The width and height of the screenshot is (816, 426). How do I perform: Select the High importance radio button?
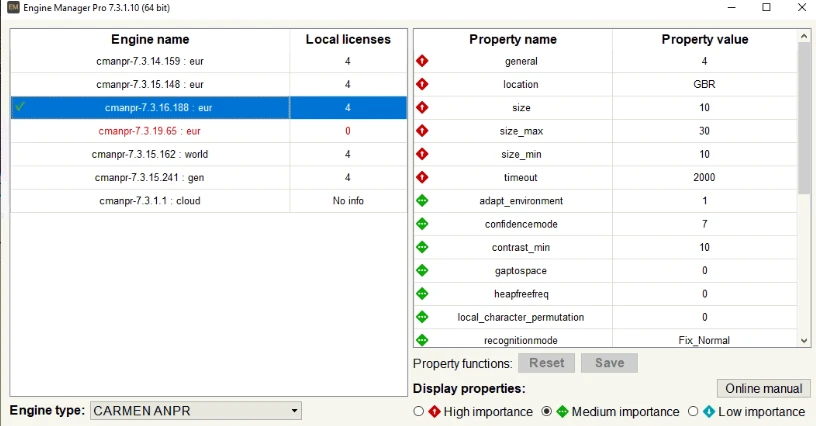click(418, 411)
